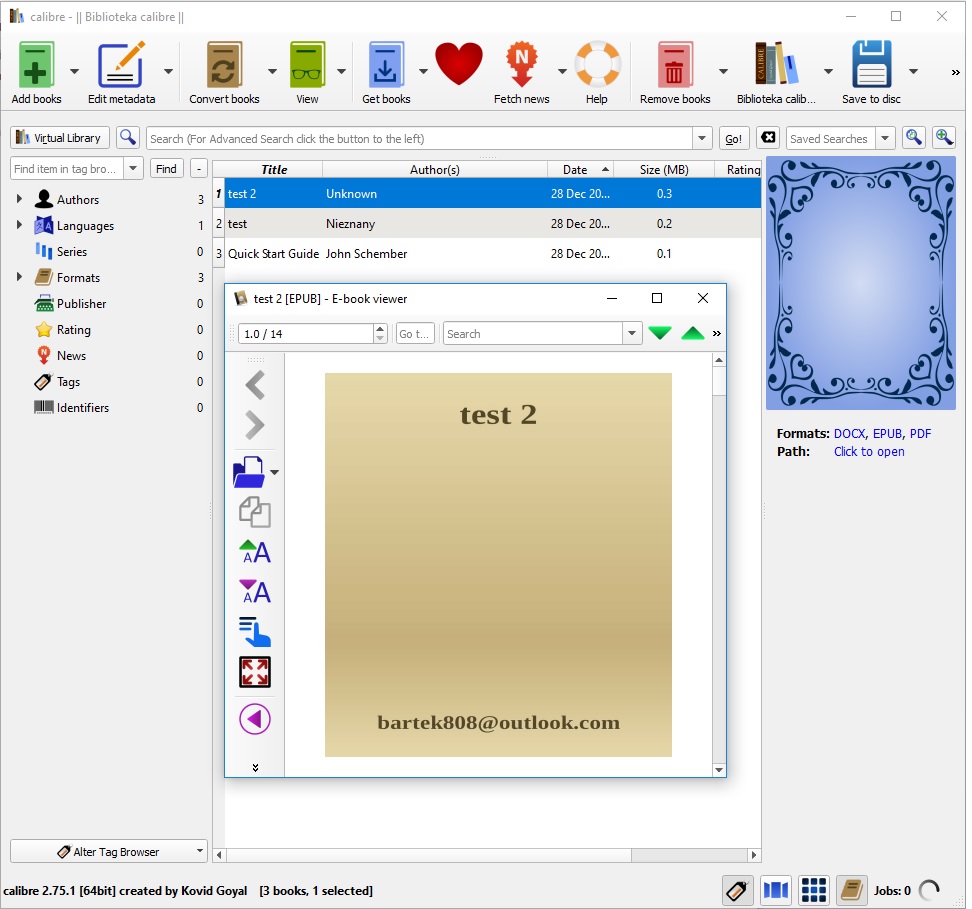Click Virtual Library button
Viewport: 972px width, 909px height.
60,138
